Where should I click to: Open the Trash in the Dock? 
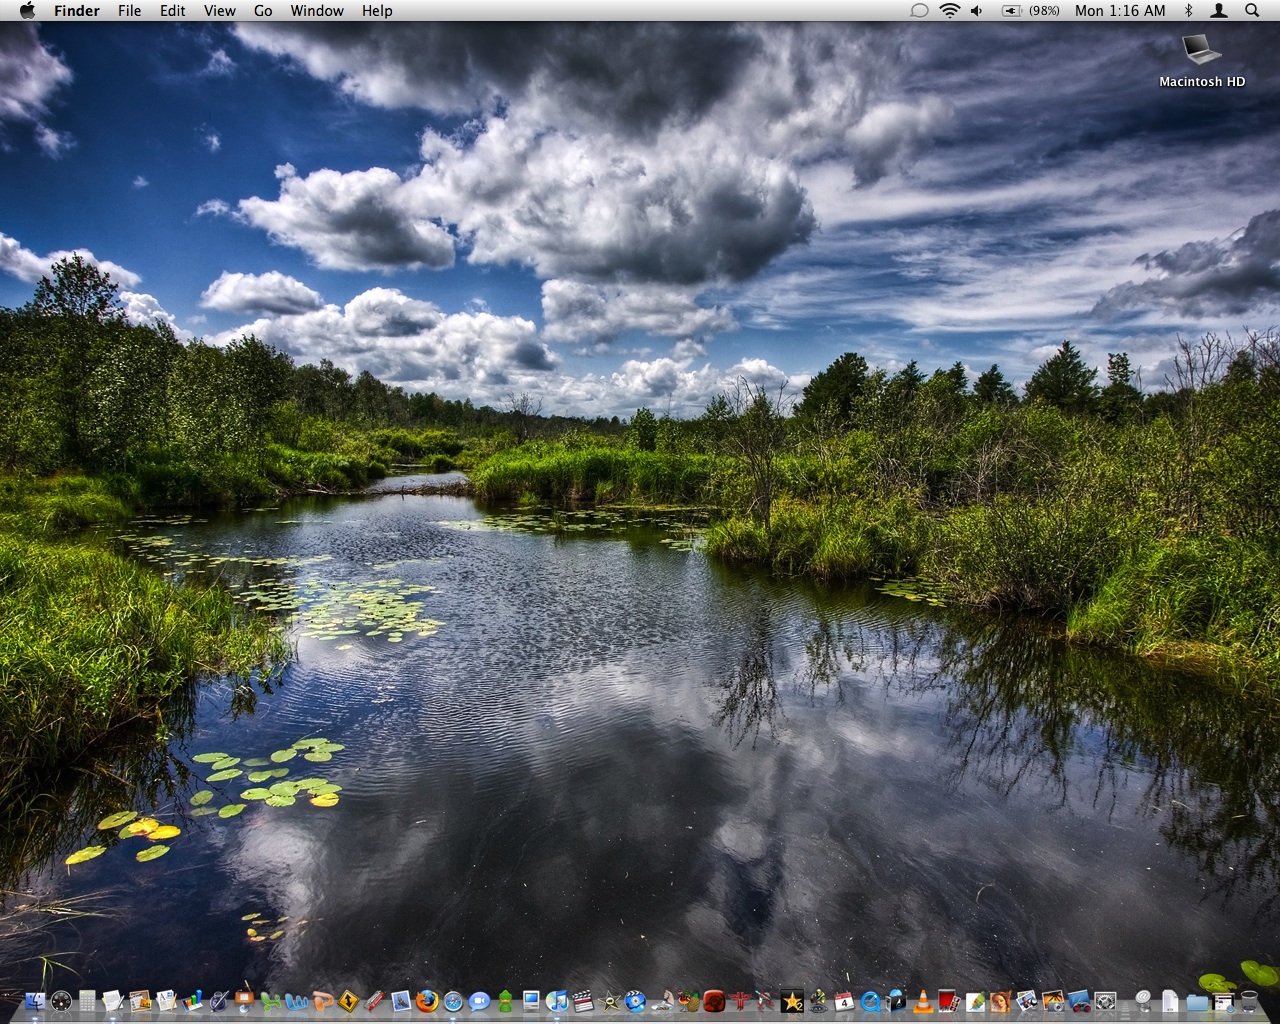coord(1249,1000)
